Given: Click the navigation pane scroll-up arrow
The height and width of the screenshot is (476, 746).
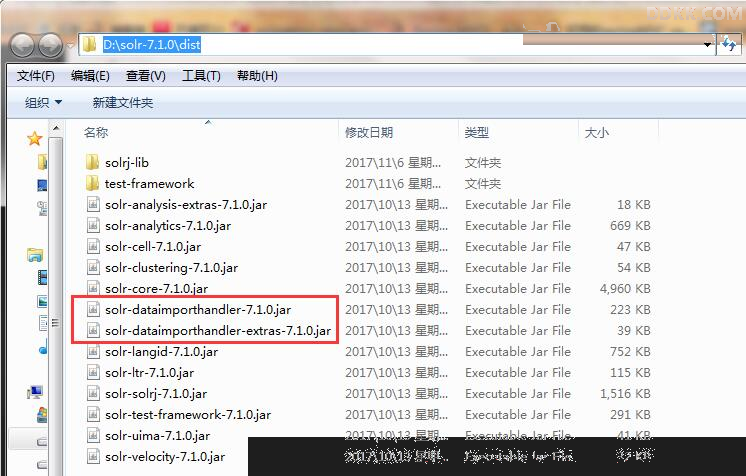Looking at the screenshot, I should pos(56,129).
